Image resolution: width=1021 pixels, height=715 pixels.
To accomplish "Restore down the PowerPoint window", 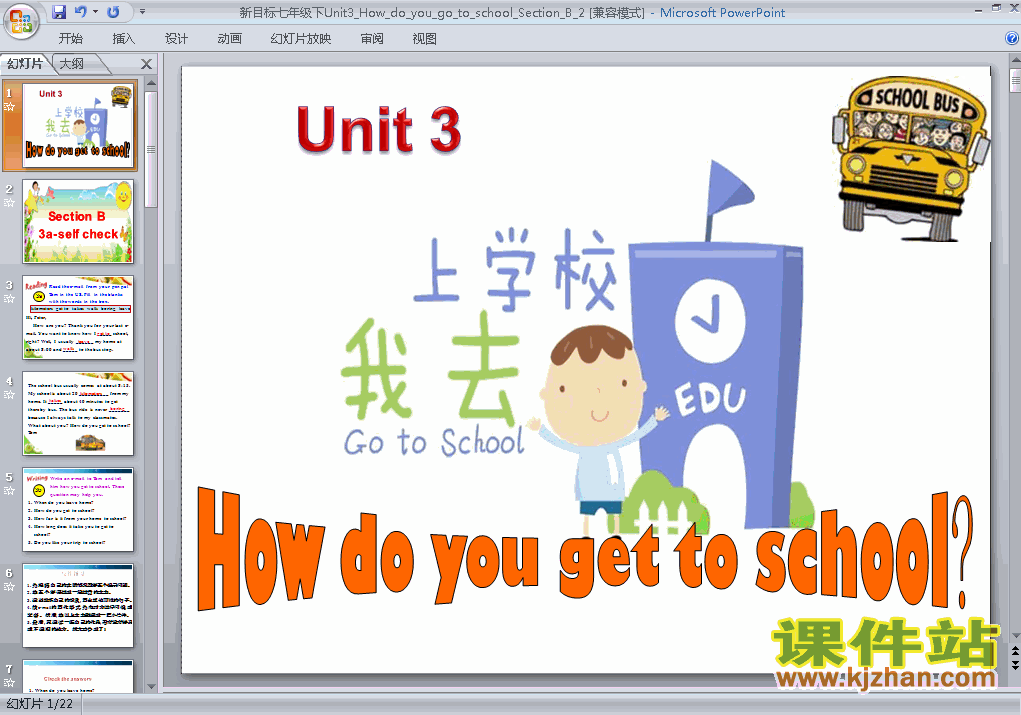I will (x=996, y=8).
